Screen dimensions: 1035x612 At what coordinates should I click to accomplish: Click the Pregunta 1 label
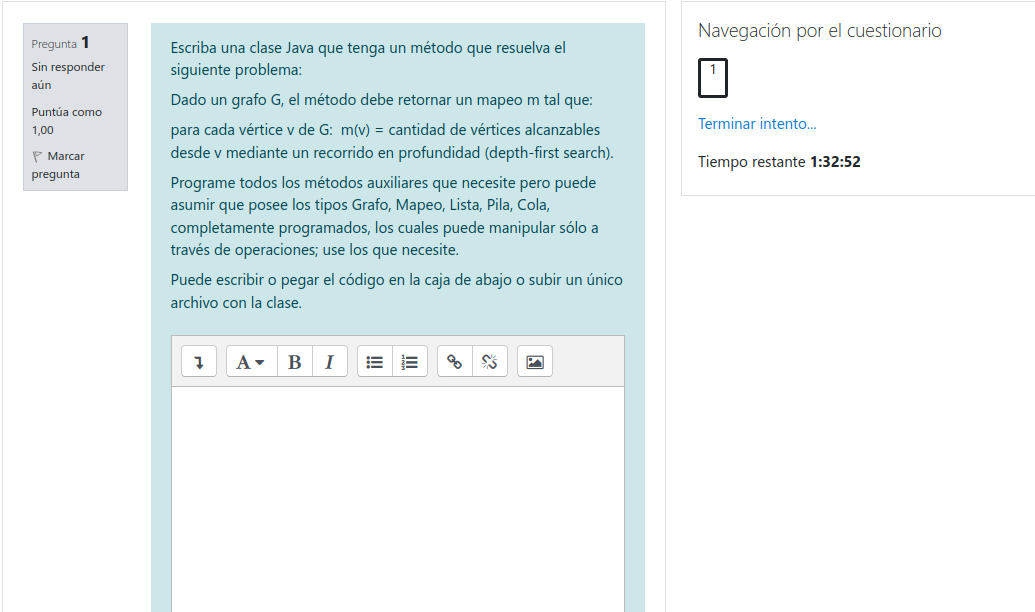pyautogui.click(x=61, y=43)
